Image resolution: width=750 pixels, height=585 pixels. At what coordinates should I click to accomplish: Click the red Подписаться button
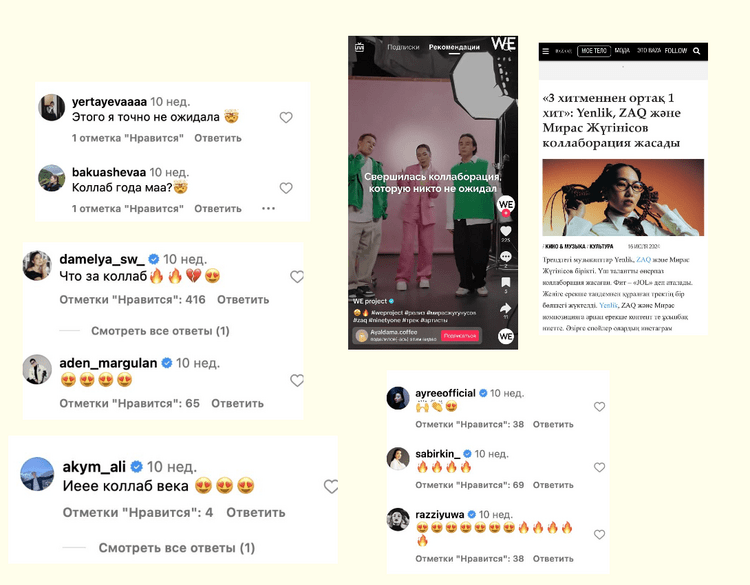click(460, 336)
